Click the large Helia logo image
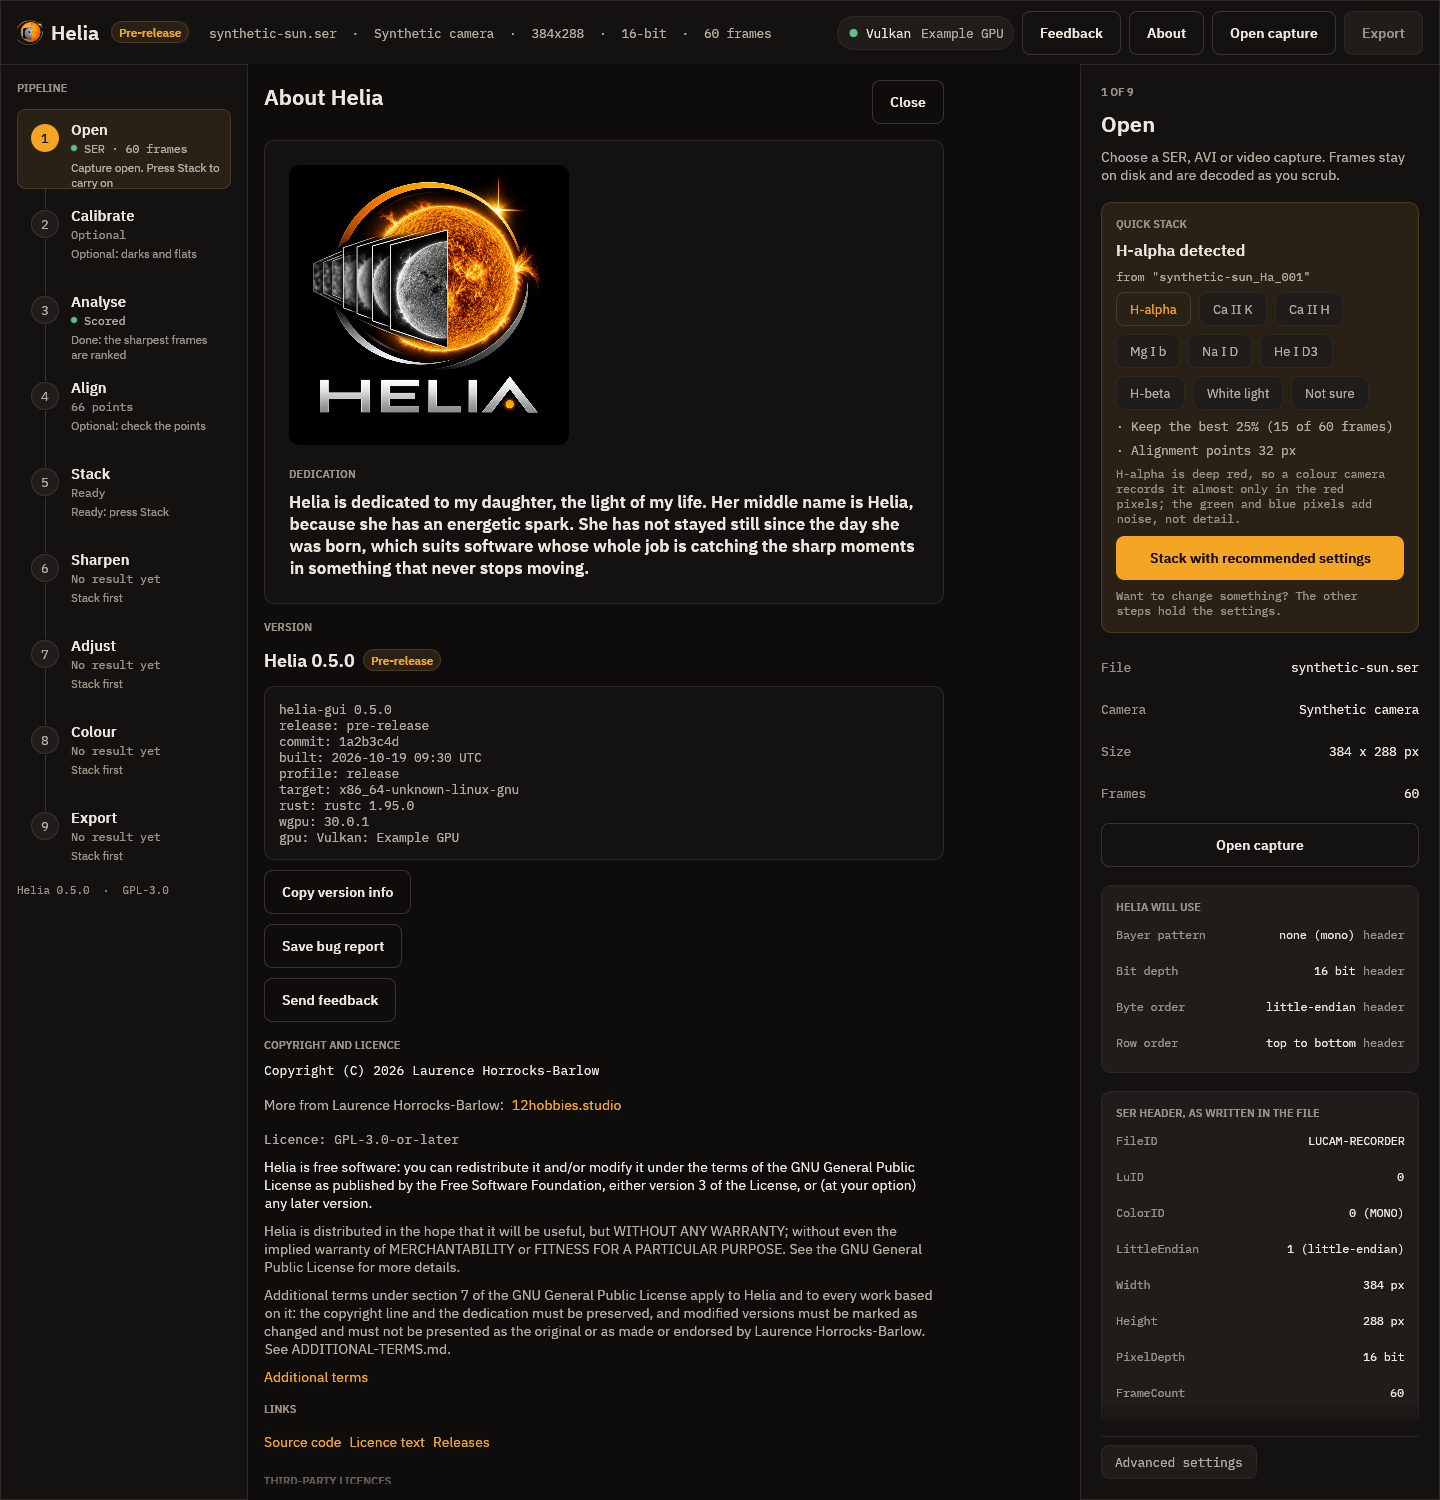Image resolution: width=1440 pixels, height=1500 pixels. (429, 305)
